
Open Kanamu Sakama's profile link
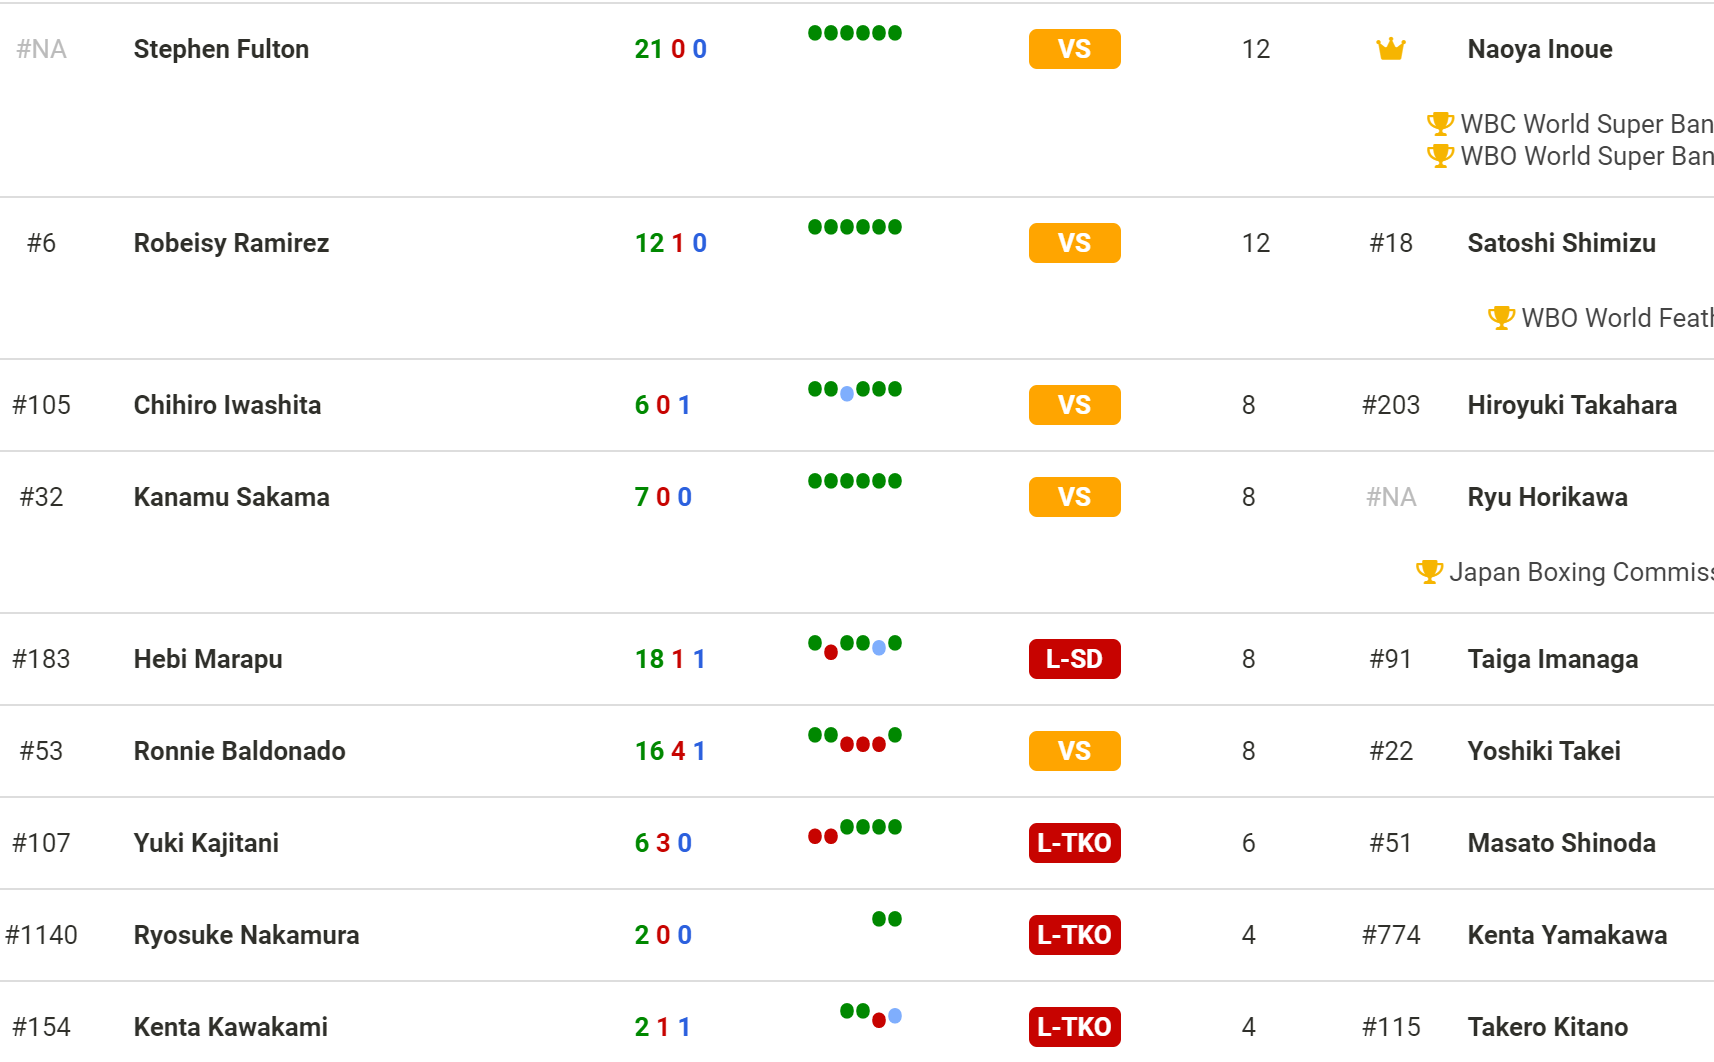[x=231, y=497]
